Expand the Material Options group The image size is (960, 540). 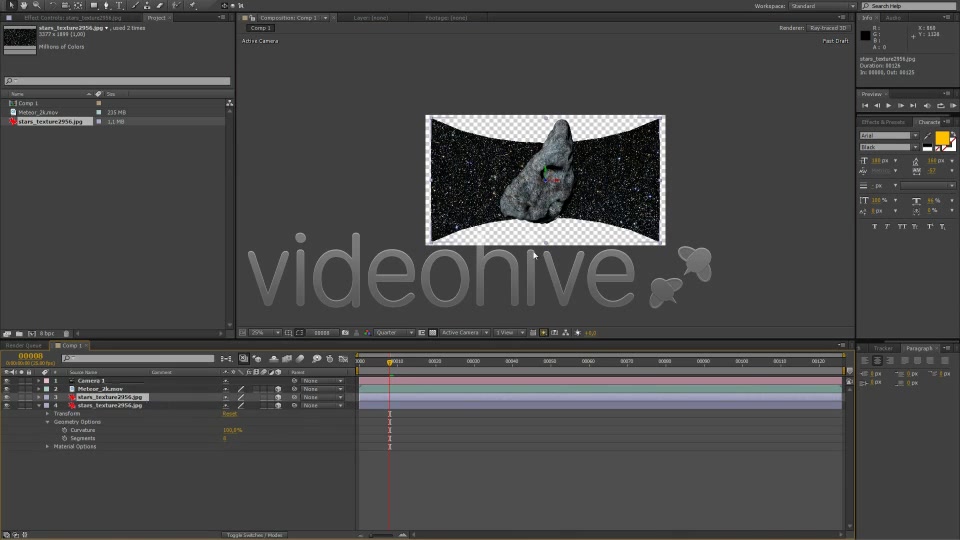click(48, 446)
